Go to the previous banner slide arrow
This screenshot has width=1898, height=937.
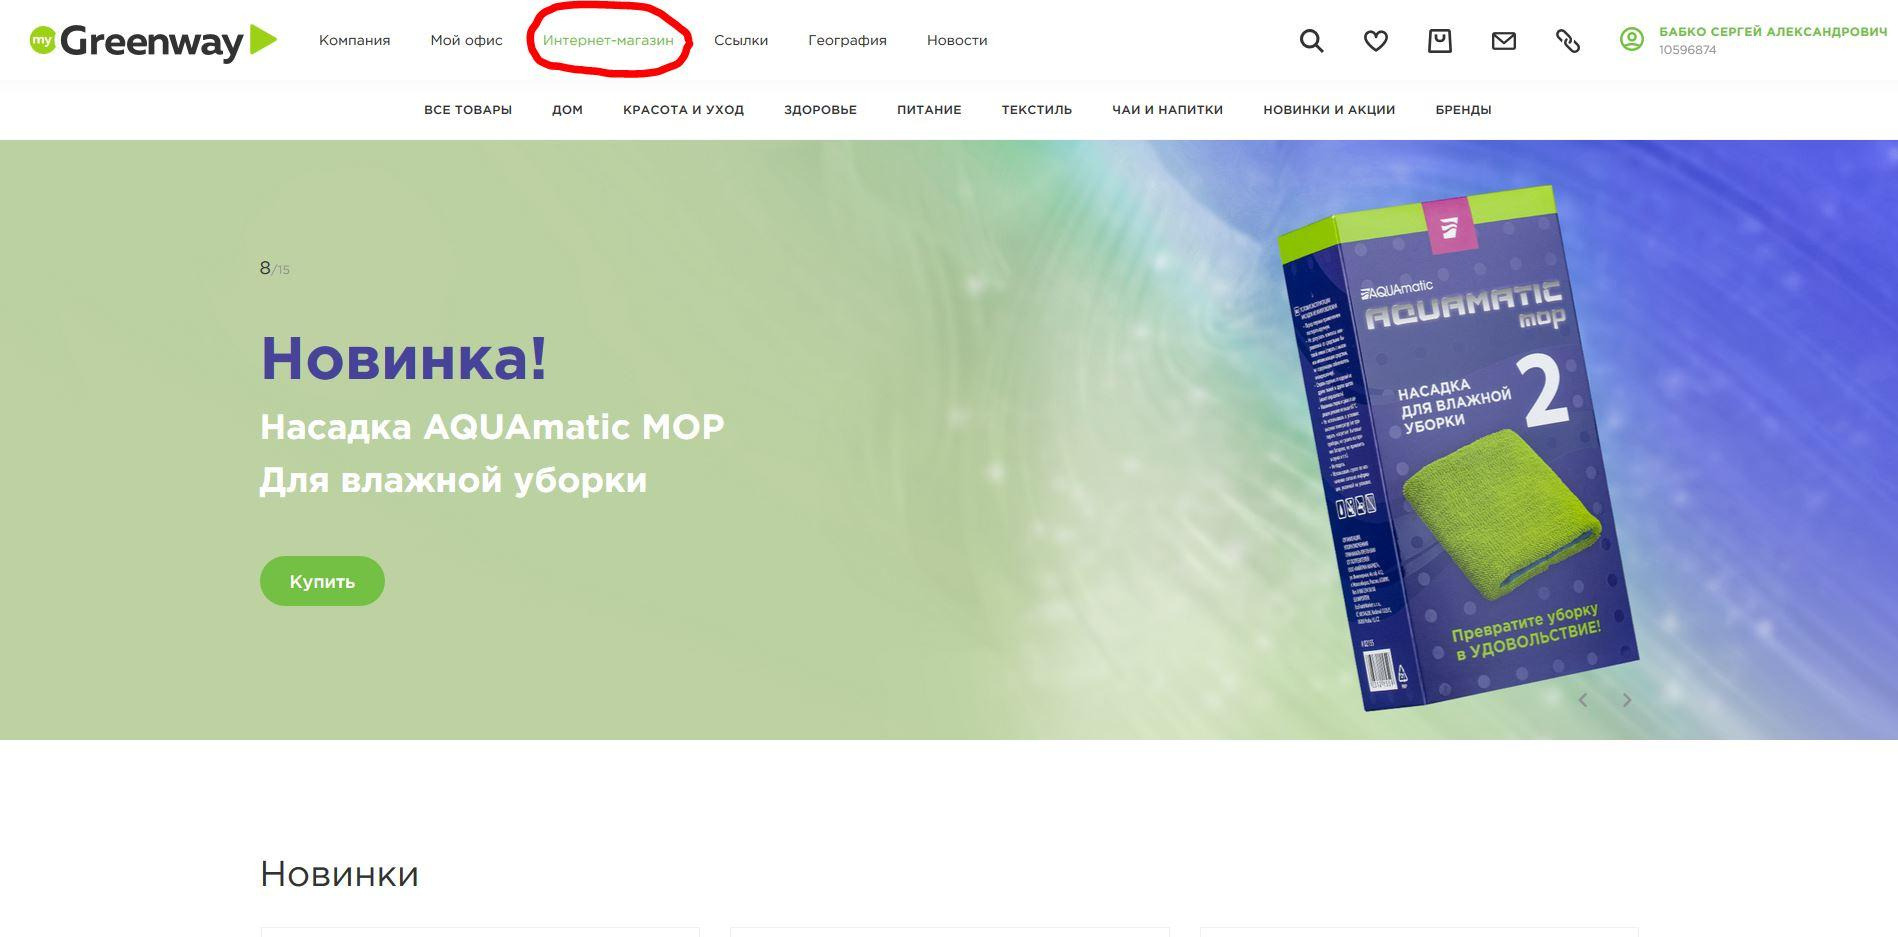[x=1583, y=700]
